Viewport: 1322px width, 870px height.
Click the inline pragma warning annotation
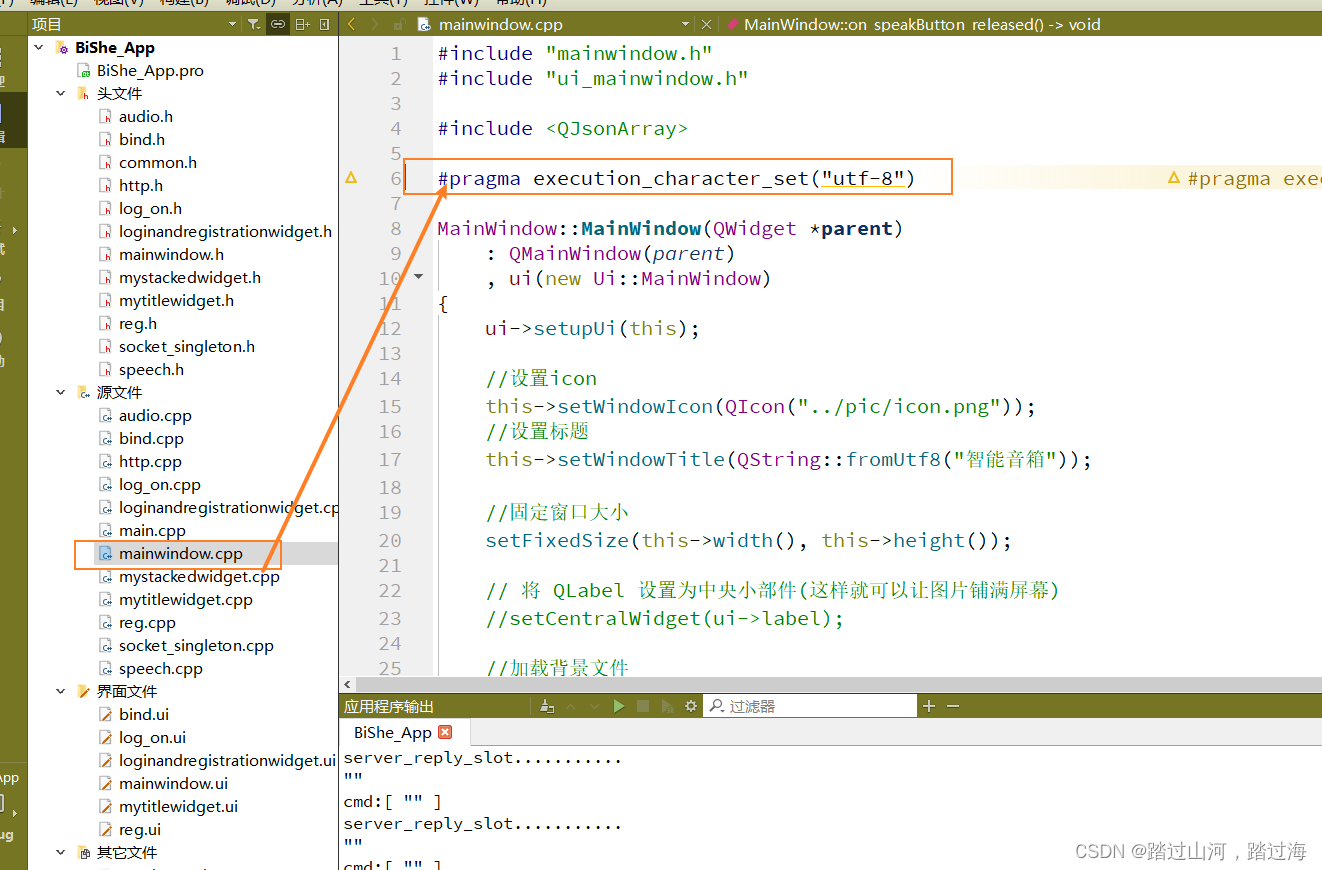(1245, 179)
